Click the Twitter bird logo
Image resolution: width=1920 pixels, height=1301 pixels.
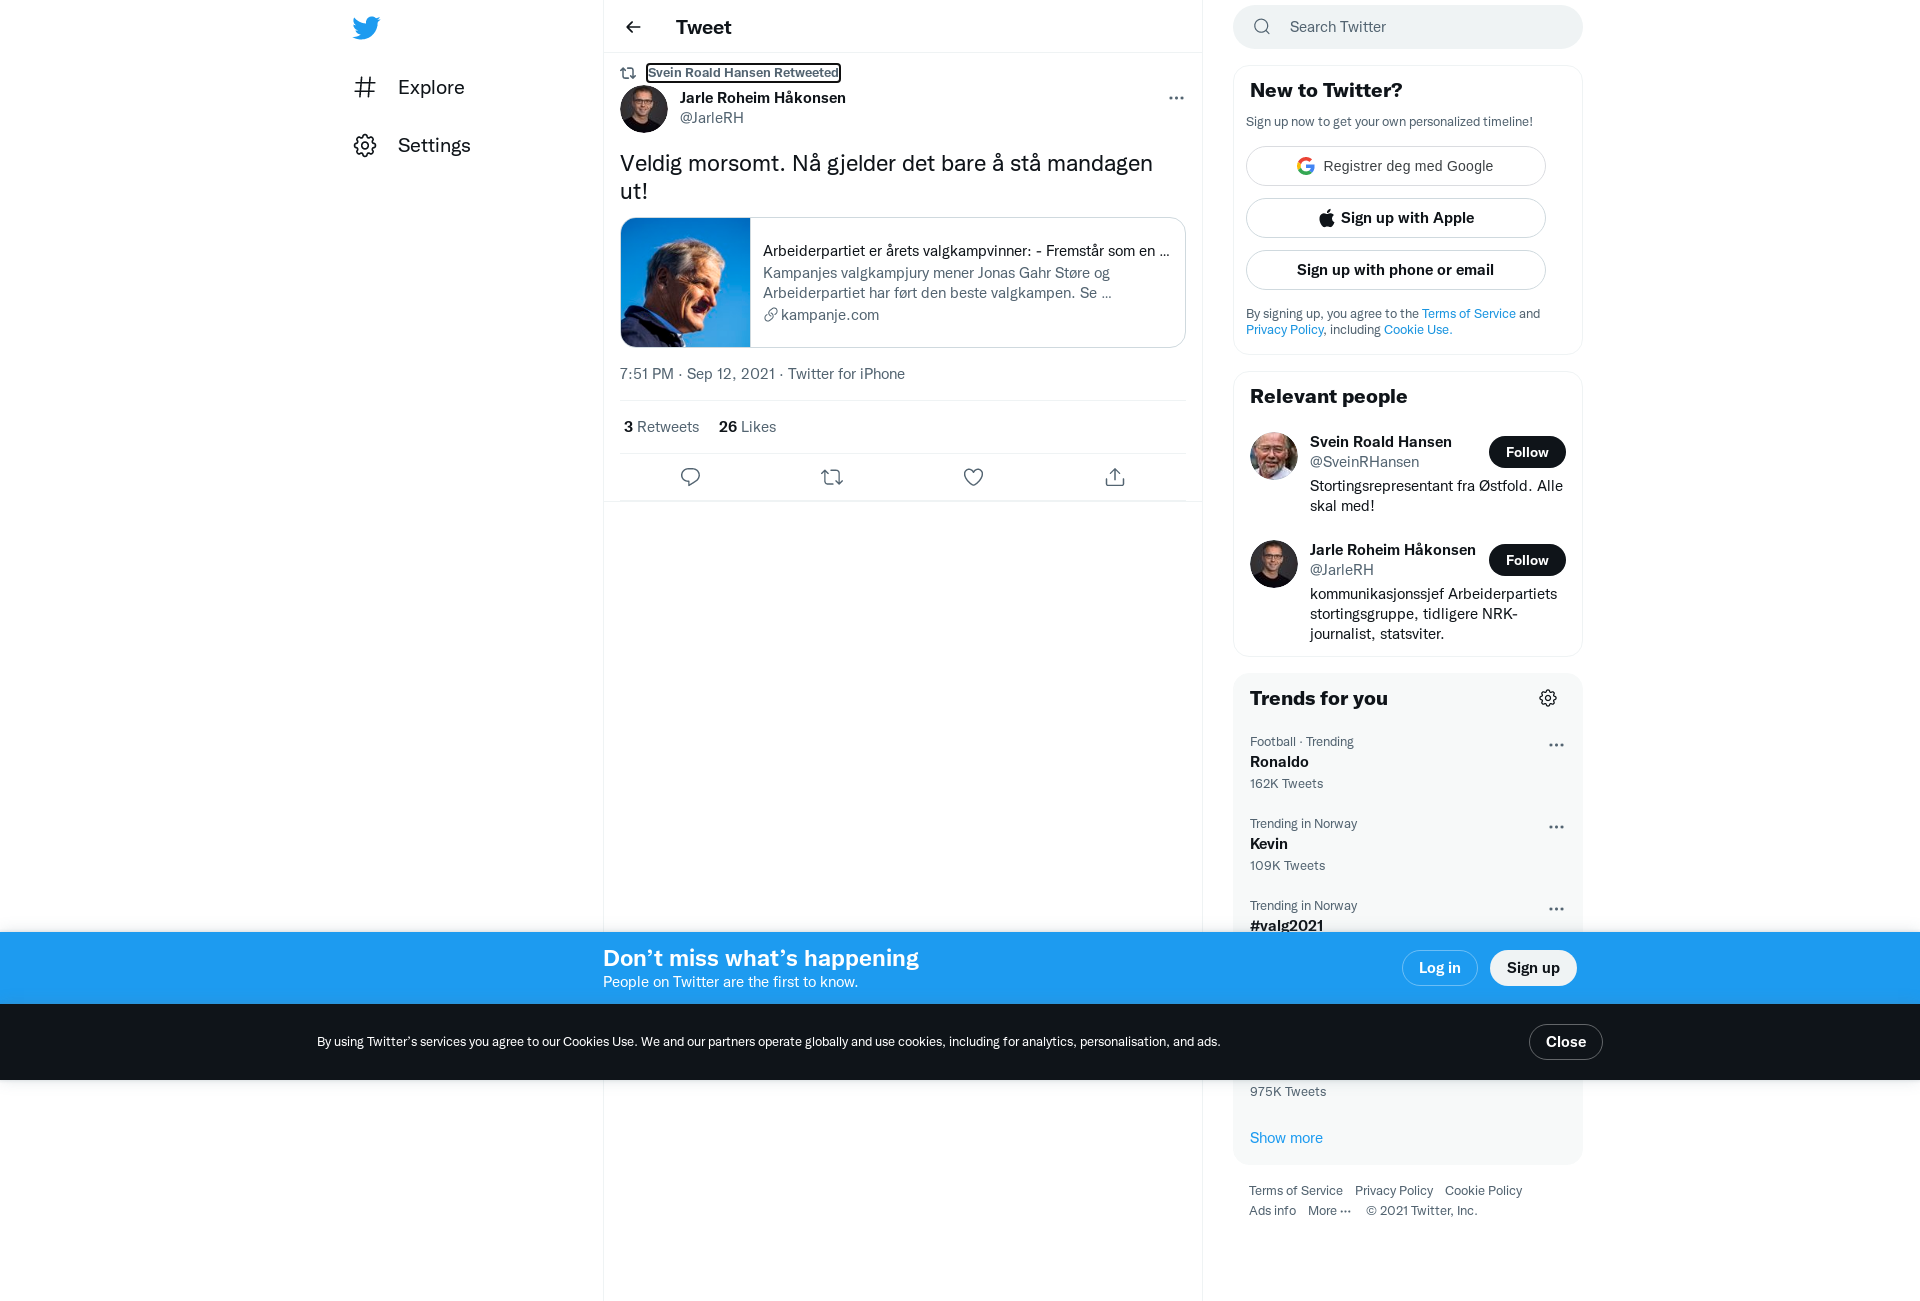tap(366, 27)
